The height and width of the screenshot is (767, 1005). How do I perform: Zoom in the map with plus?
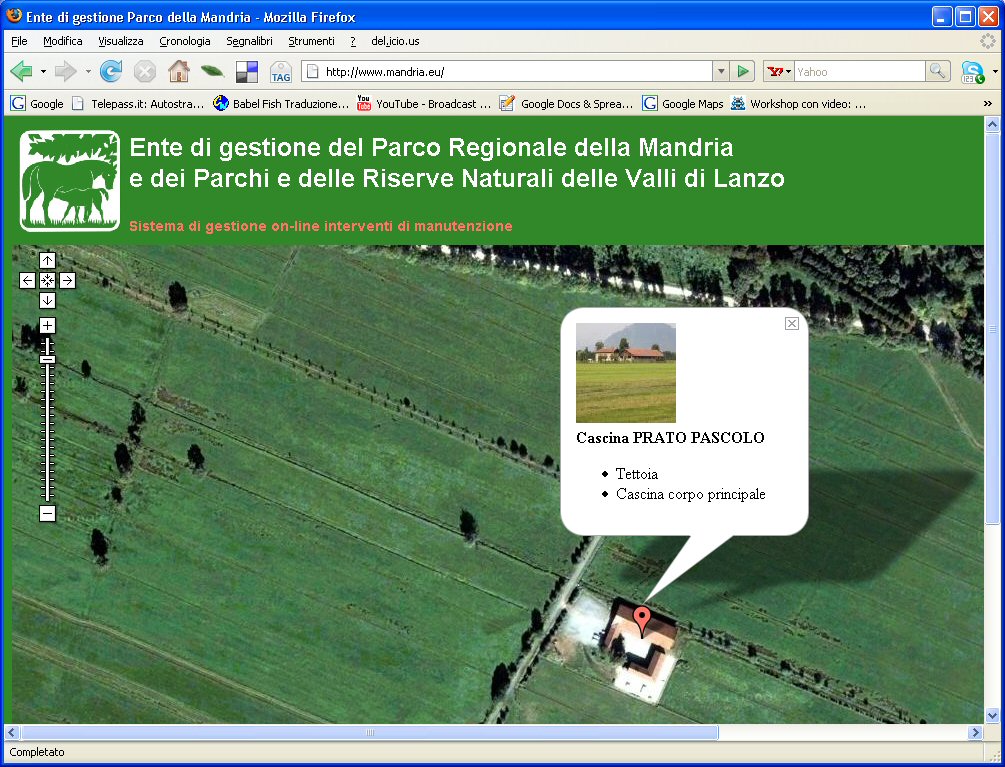47,326
